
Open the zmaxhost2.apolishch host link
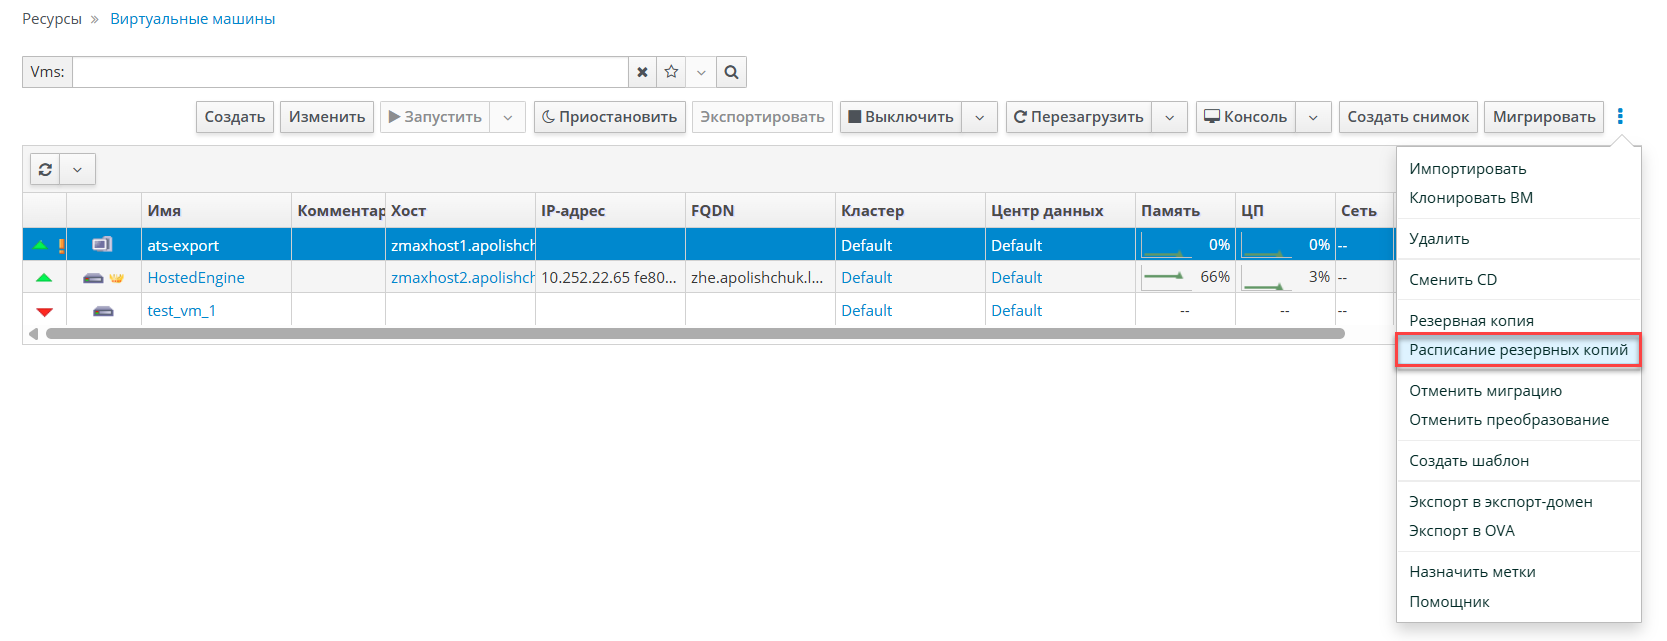tap(463, 278)
